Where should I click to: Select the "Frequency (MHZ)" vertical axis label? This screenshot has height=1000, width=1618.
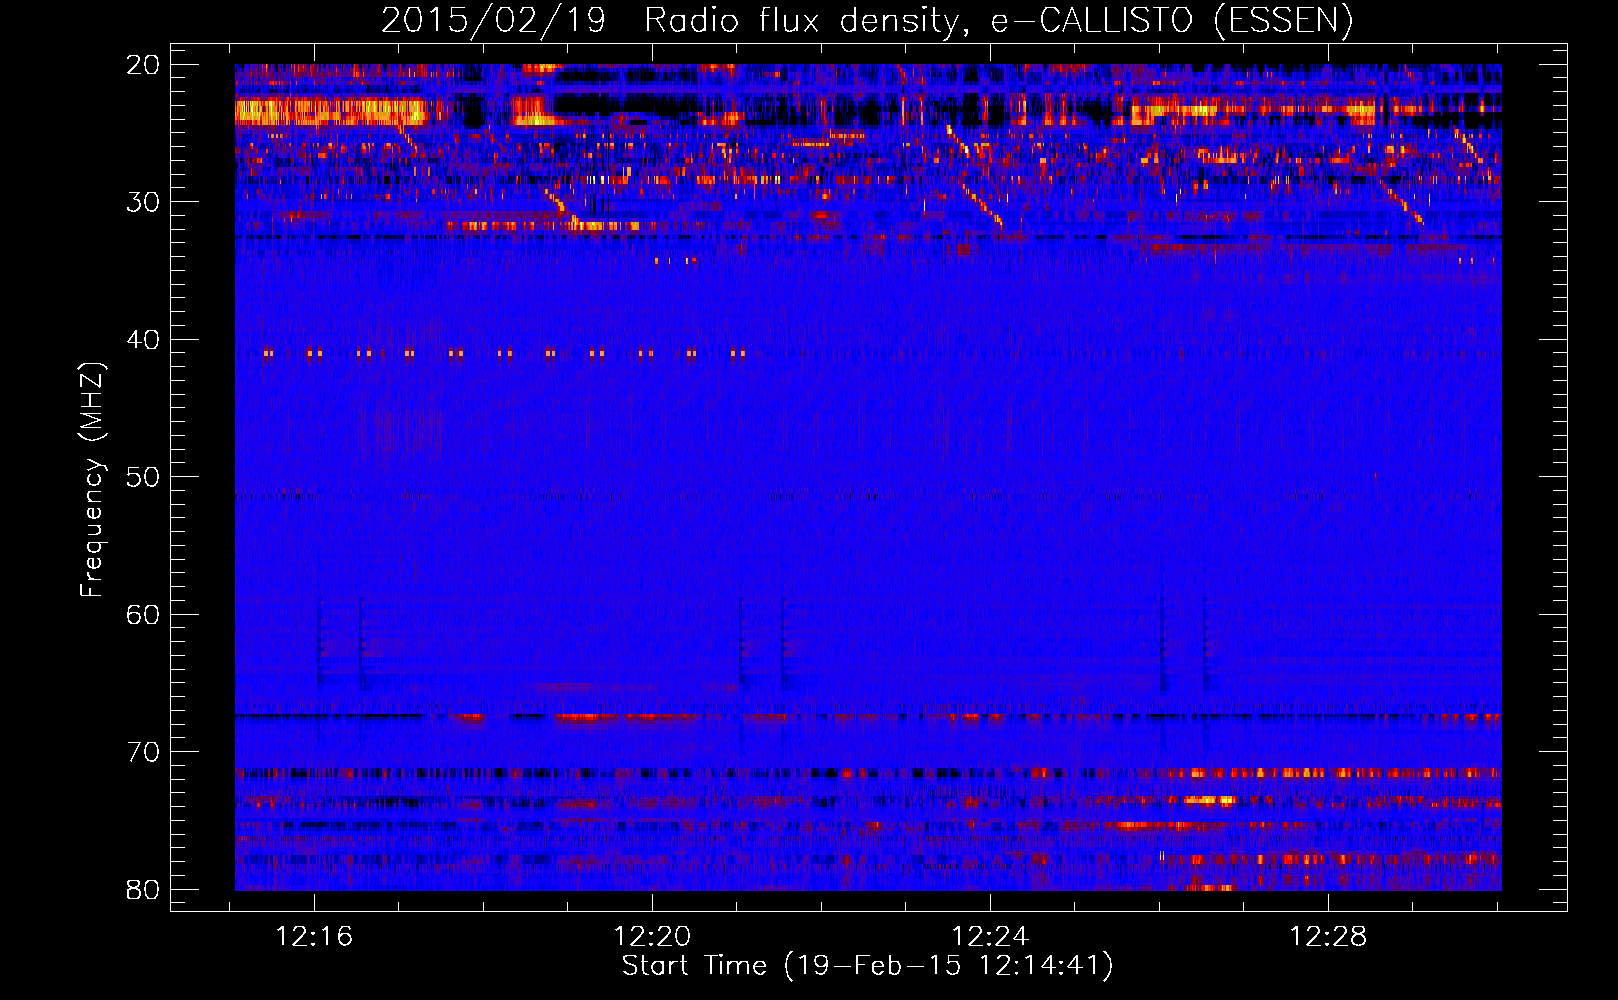pyautogui.click(x=92, y=480)
